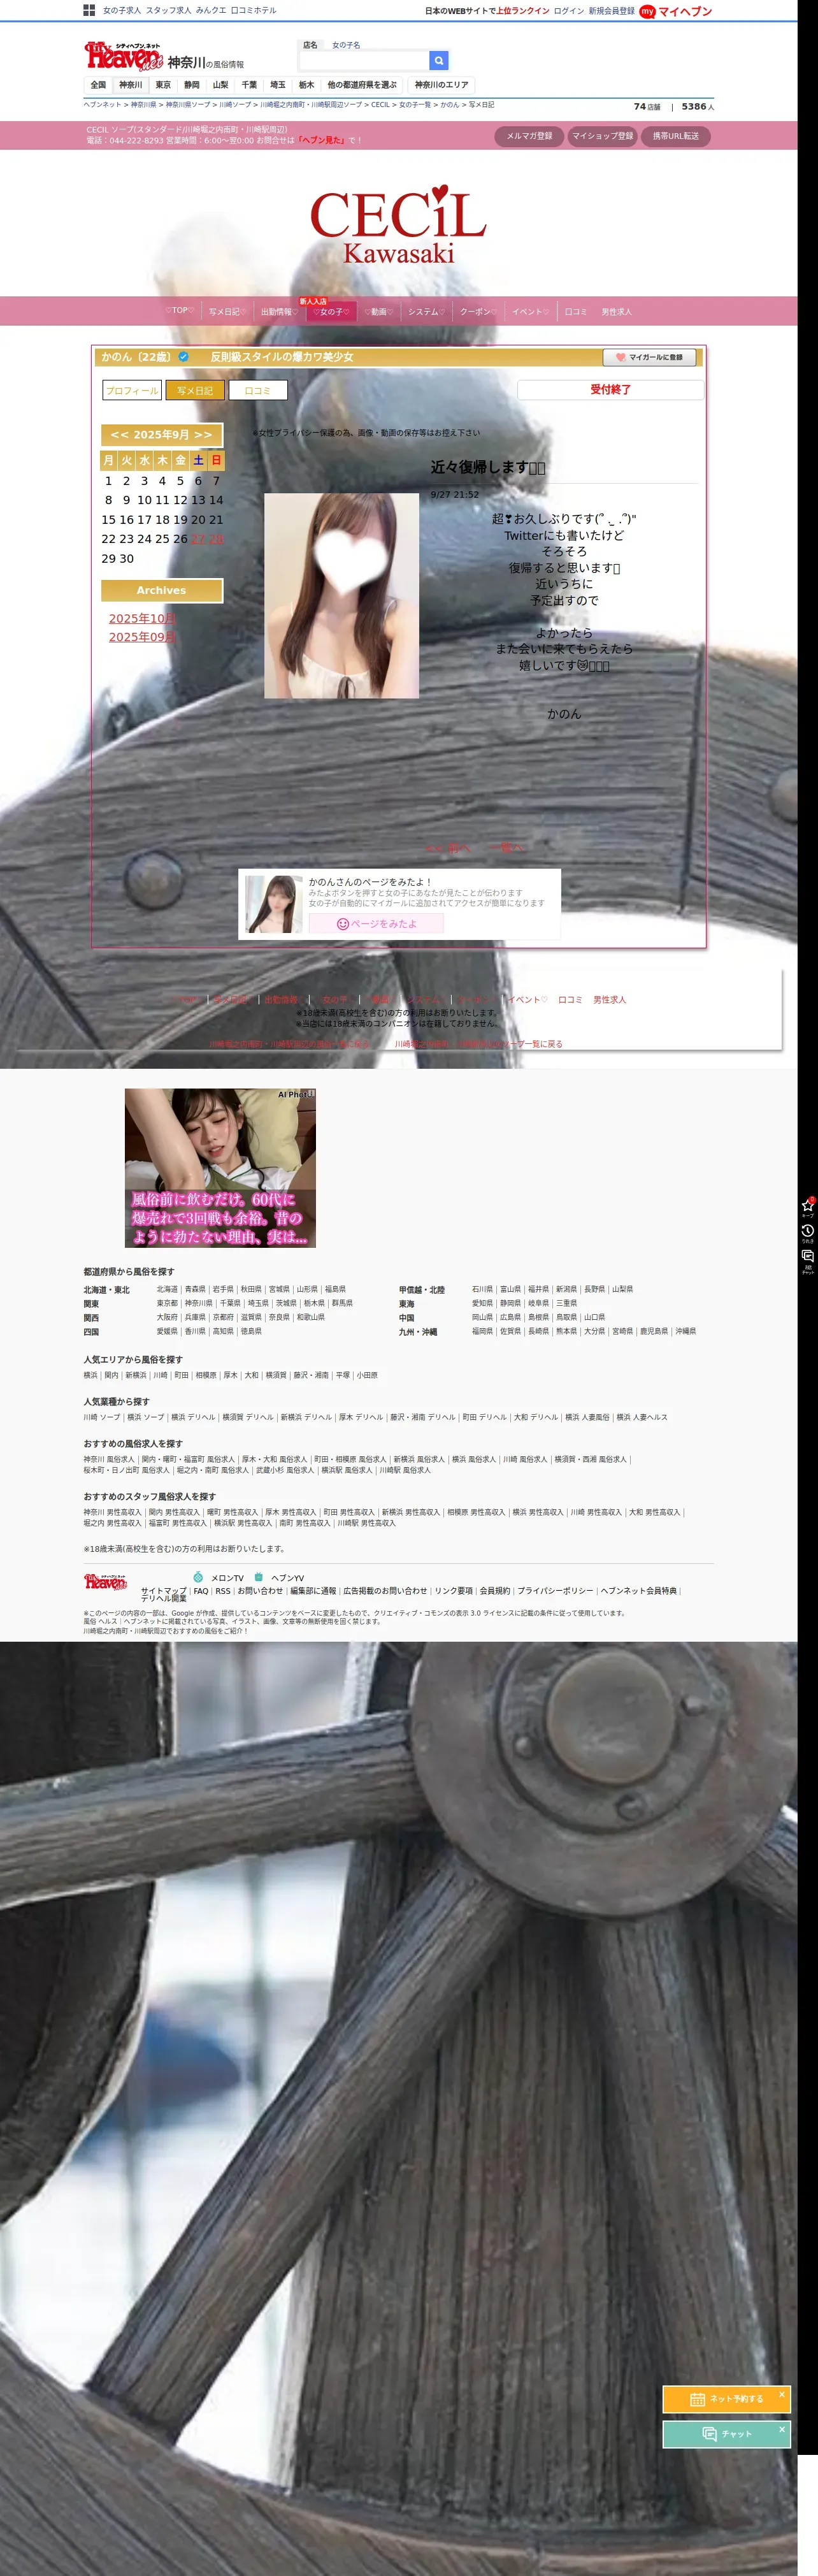
Task: Click the 川崎 ソープ footer link
Action: tap(102, 1417)
